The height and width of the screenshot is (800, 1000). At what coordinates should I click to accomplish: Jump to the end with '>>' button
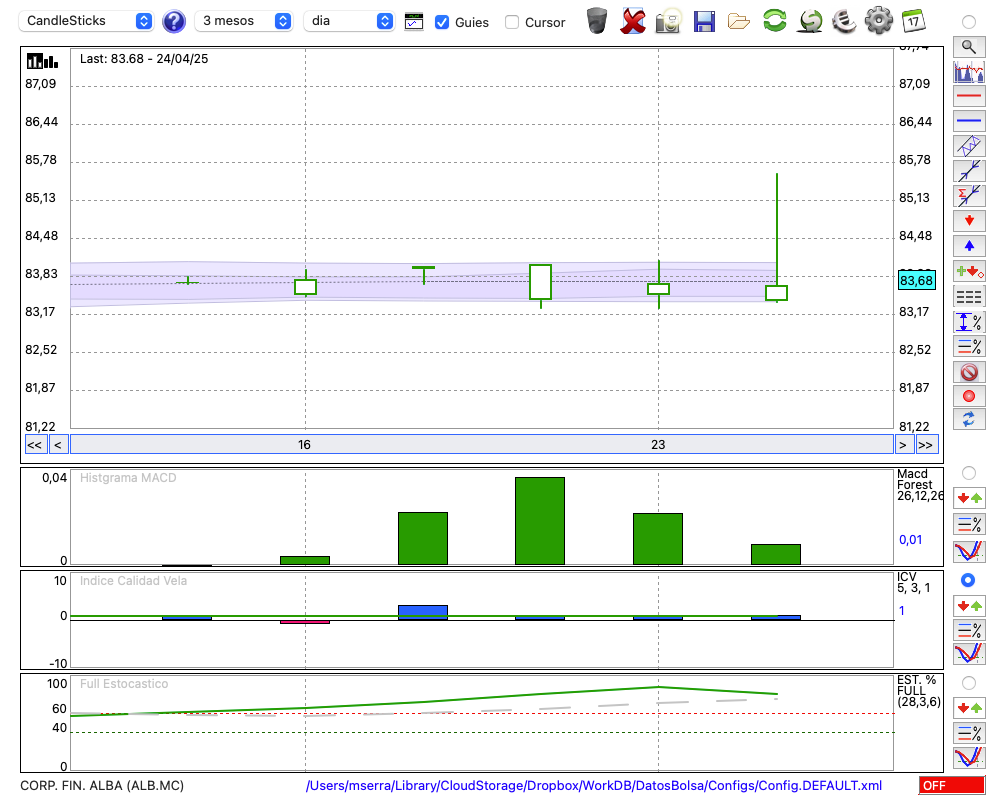pyautogui.click(x=927, y=445)
